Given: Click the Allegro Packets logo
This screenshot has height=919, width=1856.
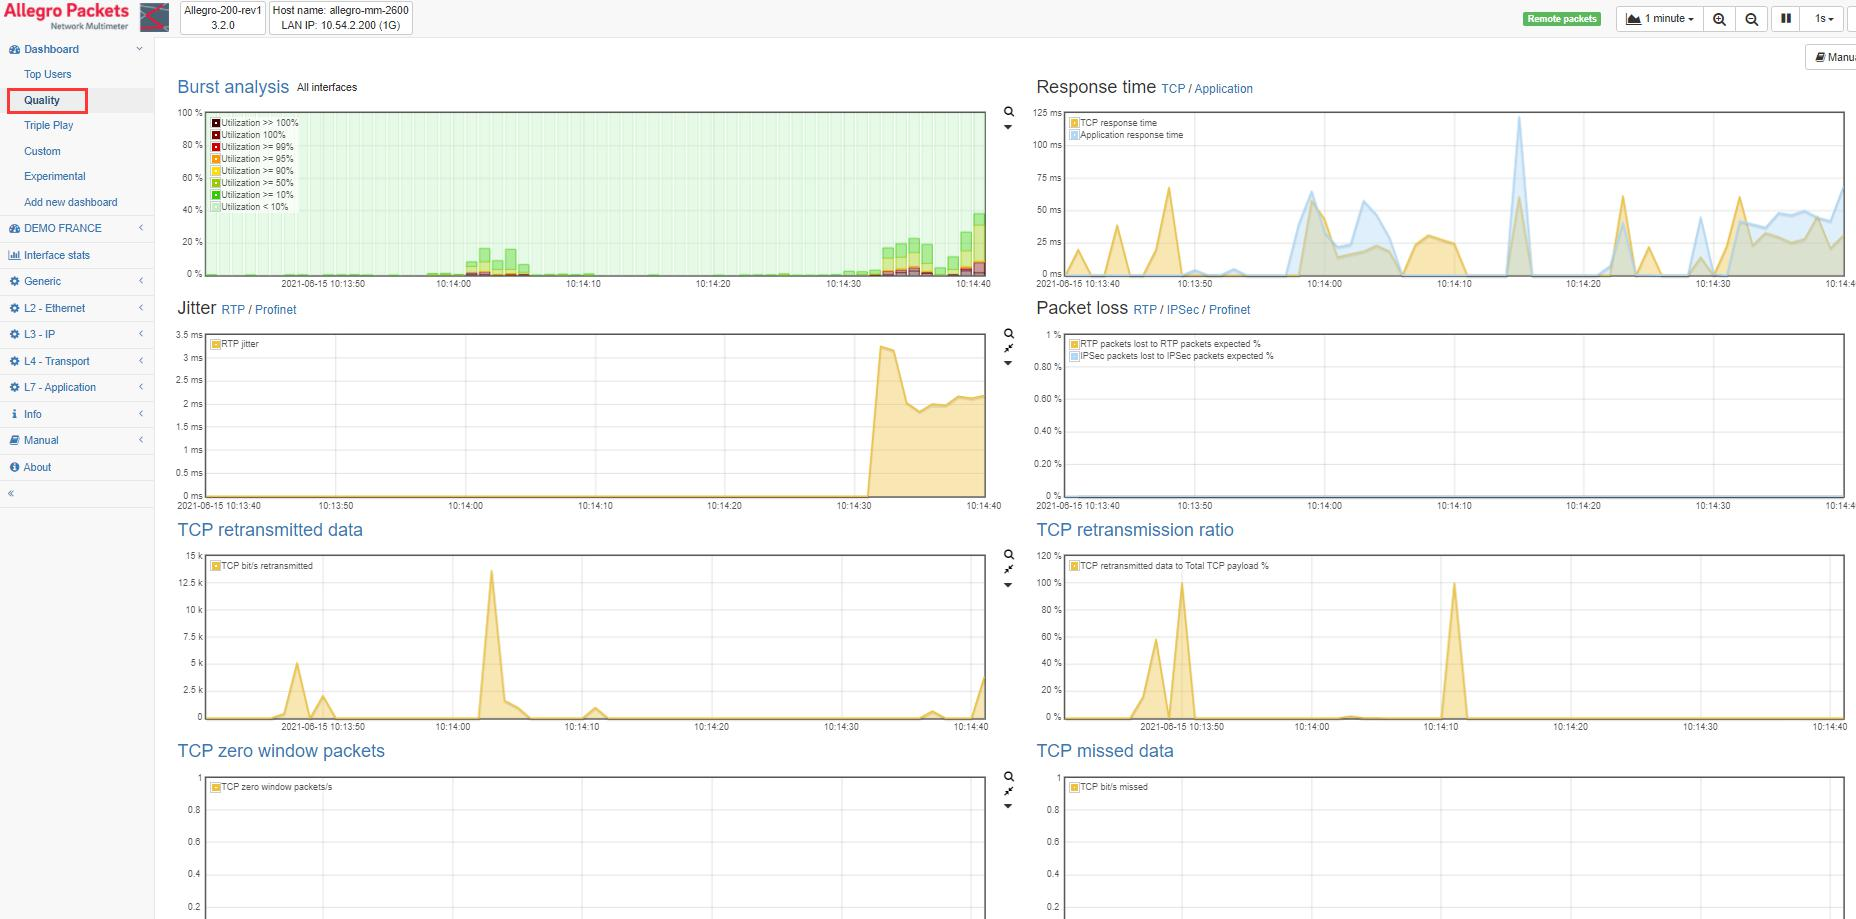Looking at the screenshot, I should pos(67,16).
